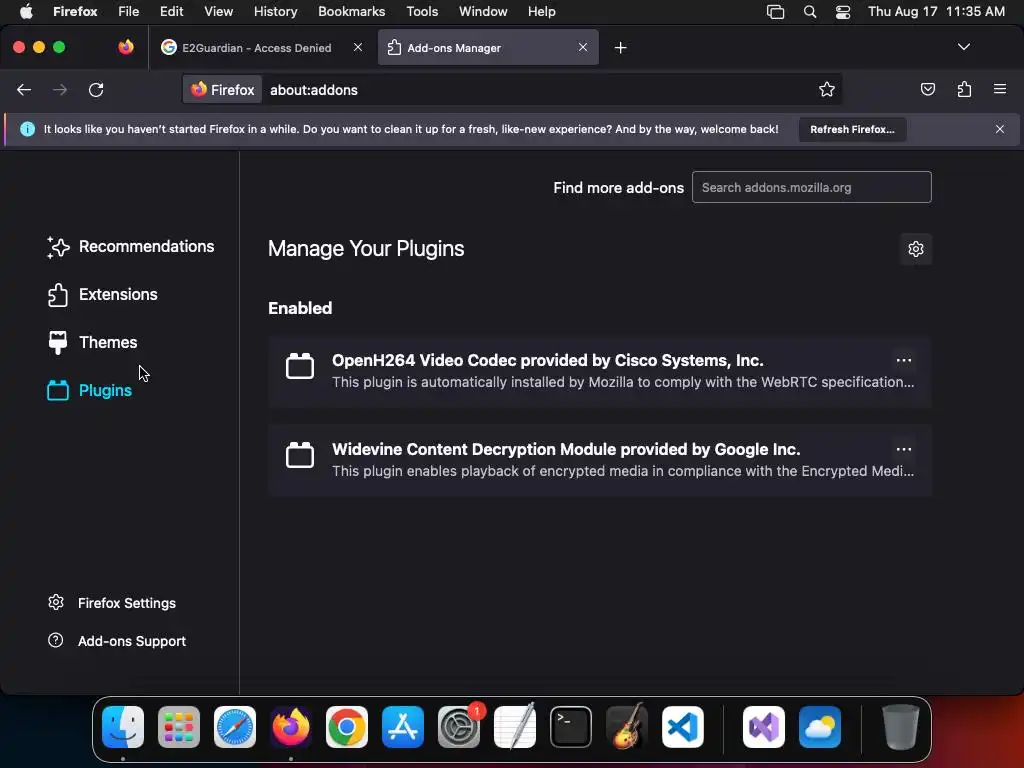Open a new tab
1024x768 pixels.
(x=620, y=48)
